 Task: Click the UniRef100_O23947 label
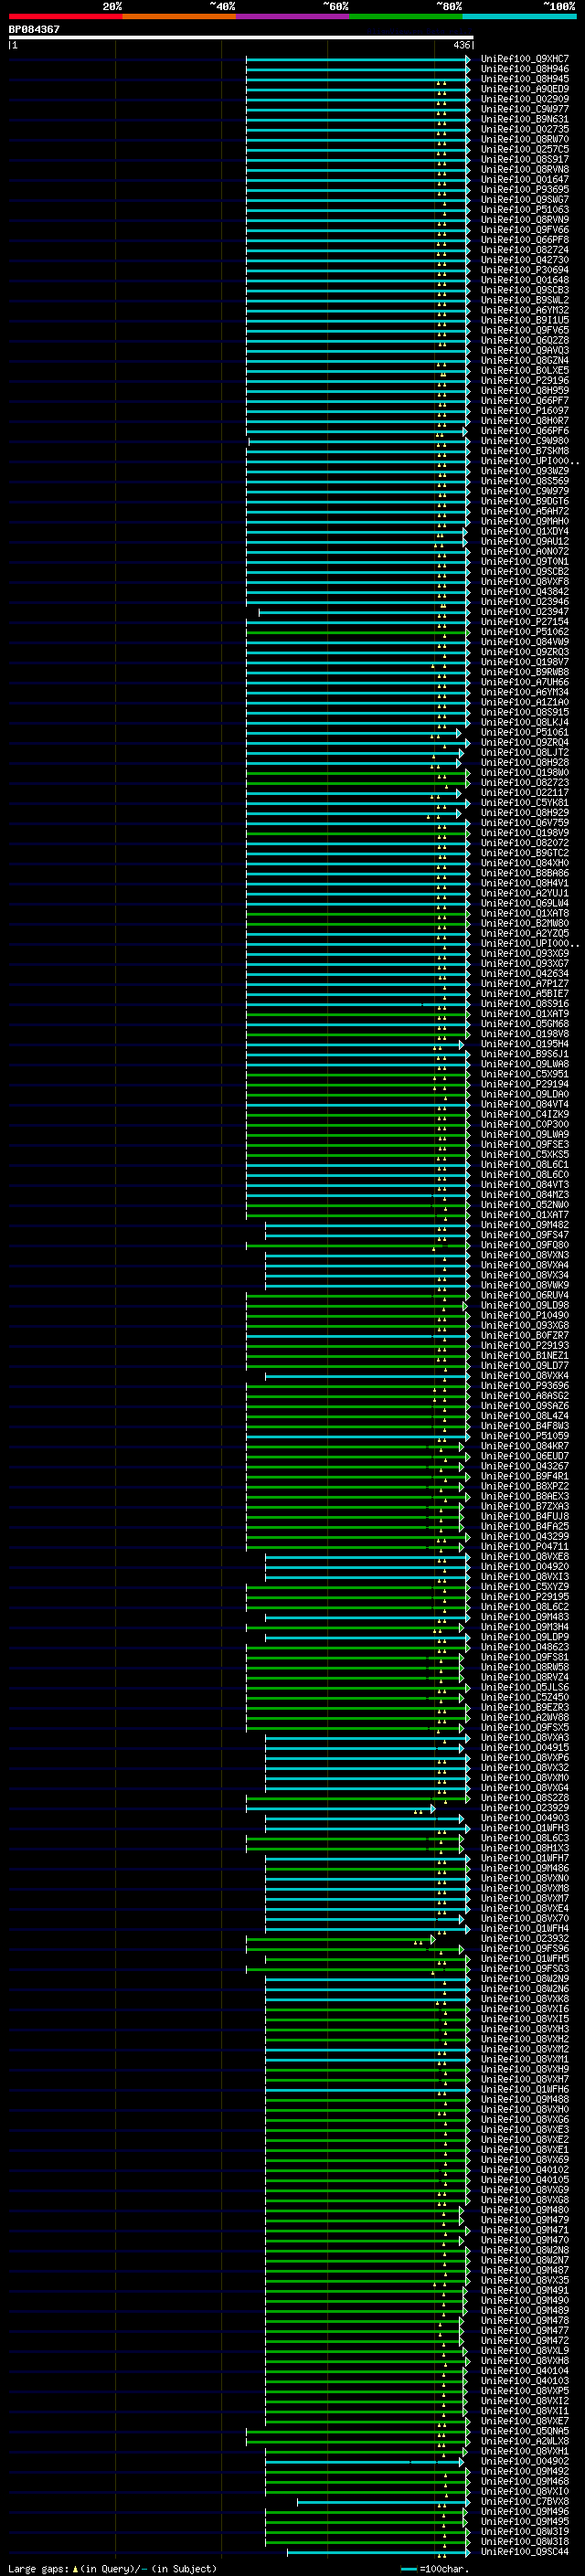coord(525,612)
